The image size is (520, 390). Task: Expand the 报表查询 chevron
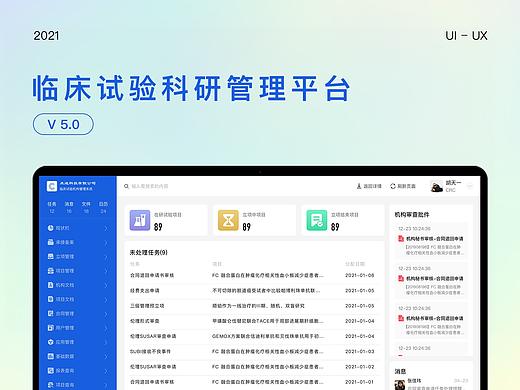106,371
